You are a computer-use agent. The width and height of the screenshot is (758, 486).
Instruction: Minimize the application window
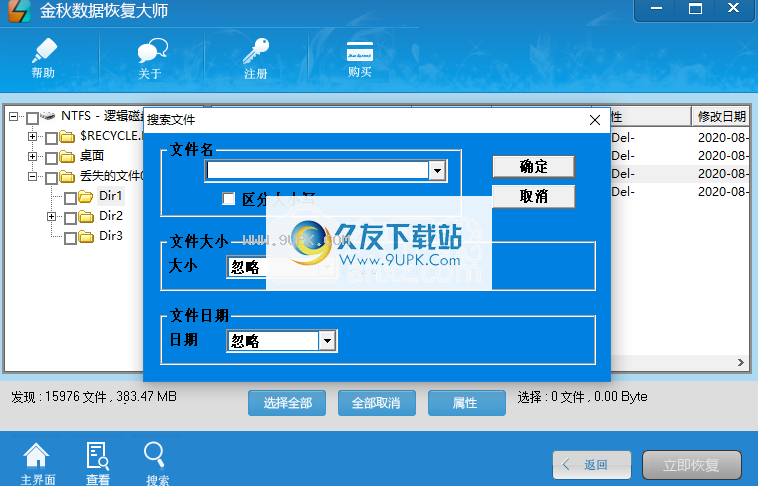[656, 9]
